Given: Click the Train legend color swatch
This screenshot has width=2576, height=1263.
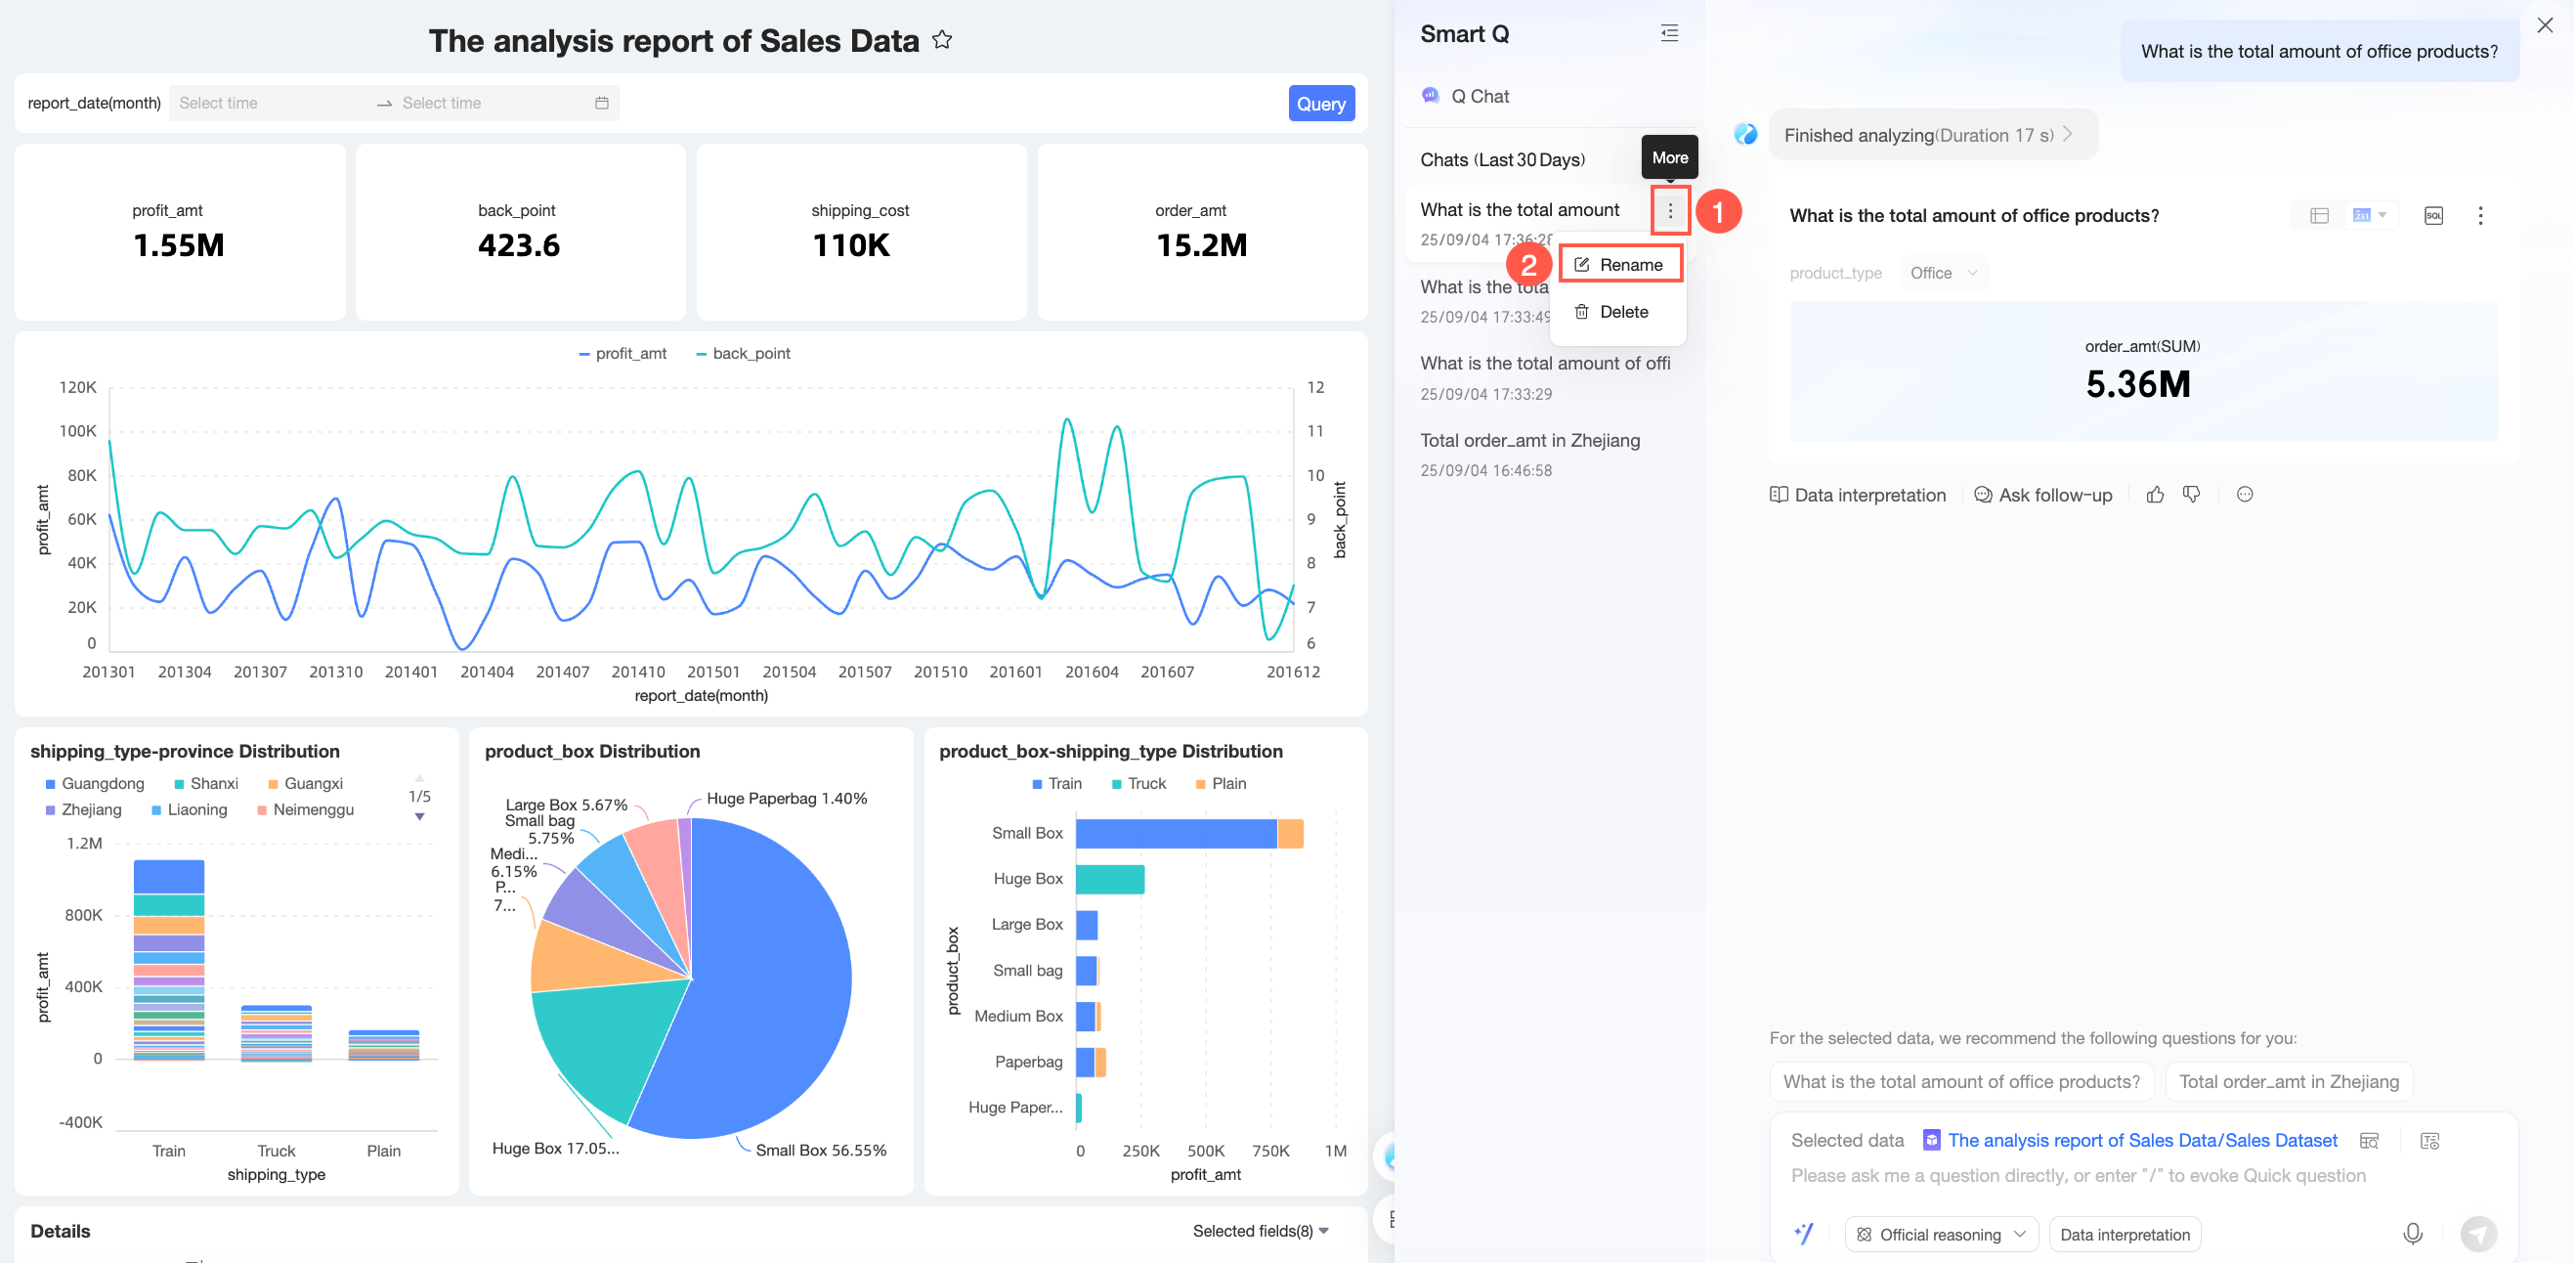Looking at the screenshot, I should click(1037, 784).
